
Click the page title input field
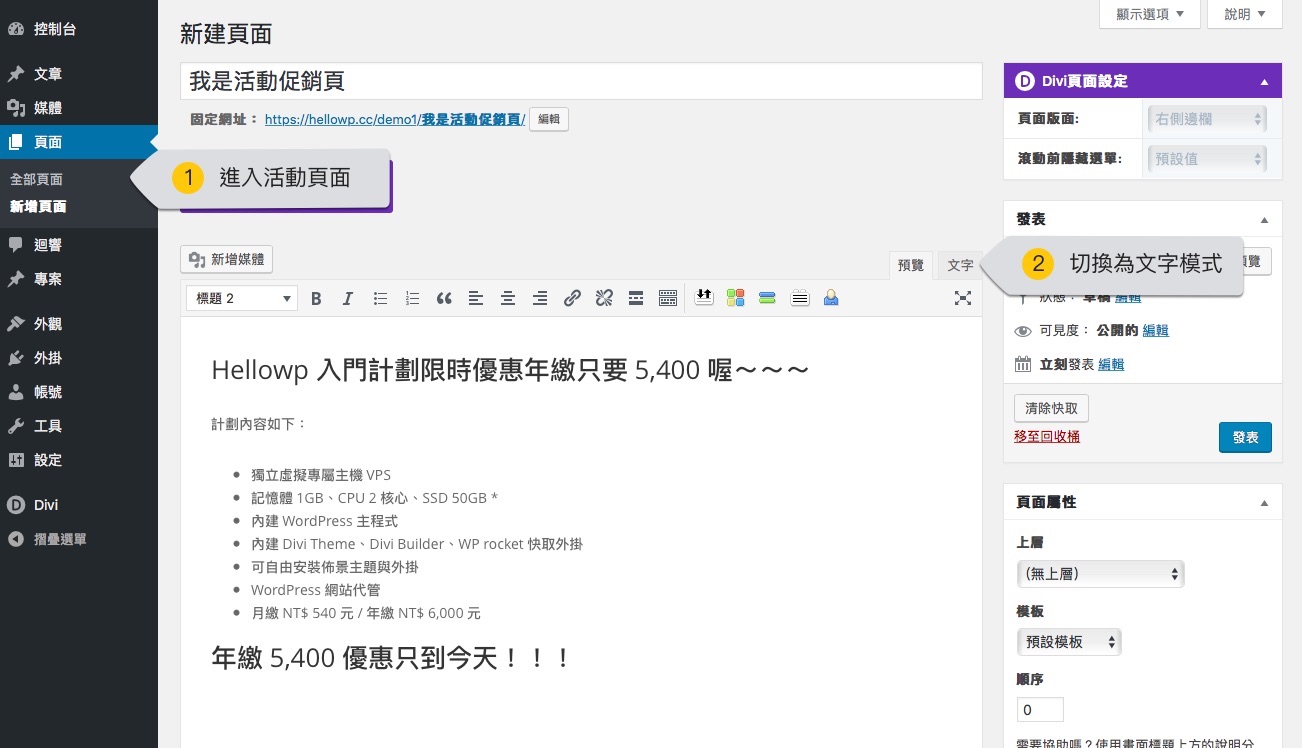click(581, 81)
